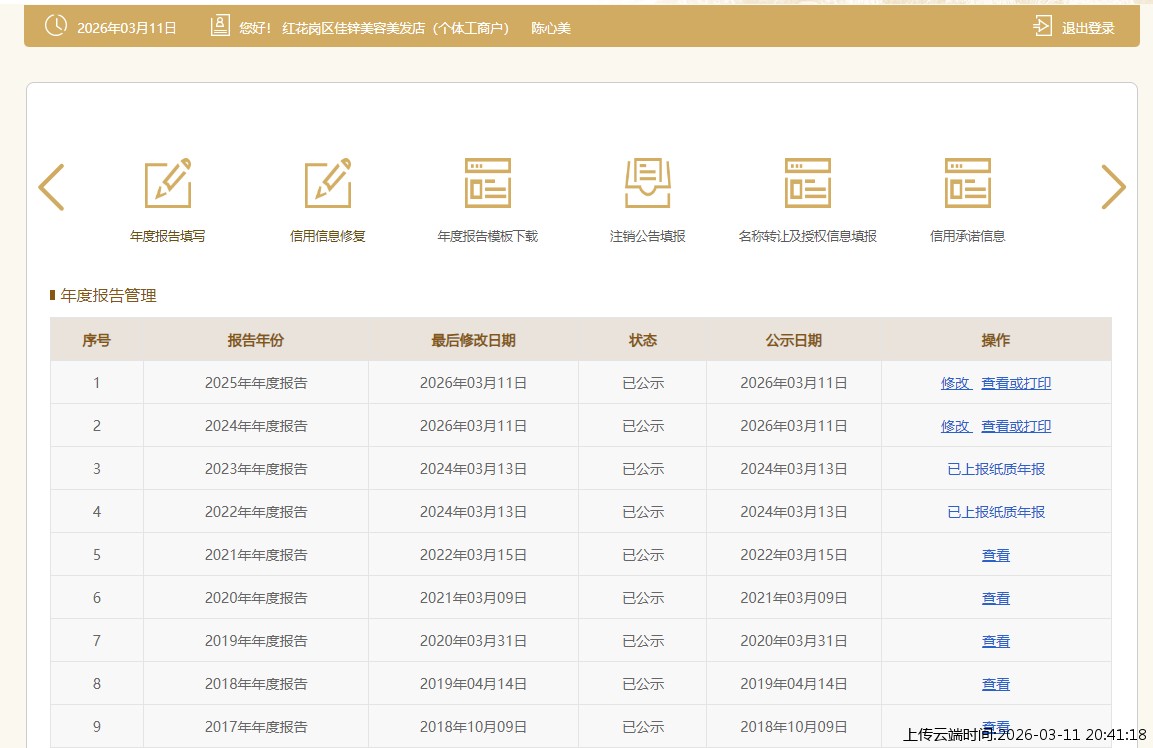This screenshot has height=748, width=1153.
Task: Click the 年度报告模板下载 icon
Action: (488, 184)
